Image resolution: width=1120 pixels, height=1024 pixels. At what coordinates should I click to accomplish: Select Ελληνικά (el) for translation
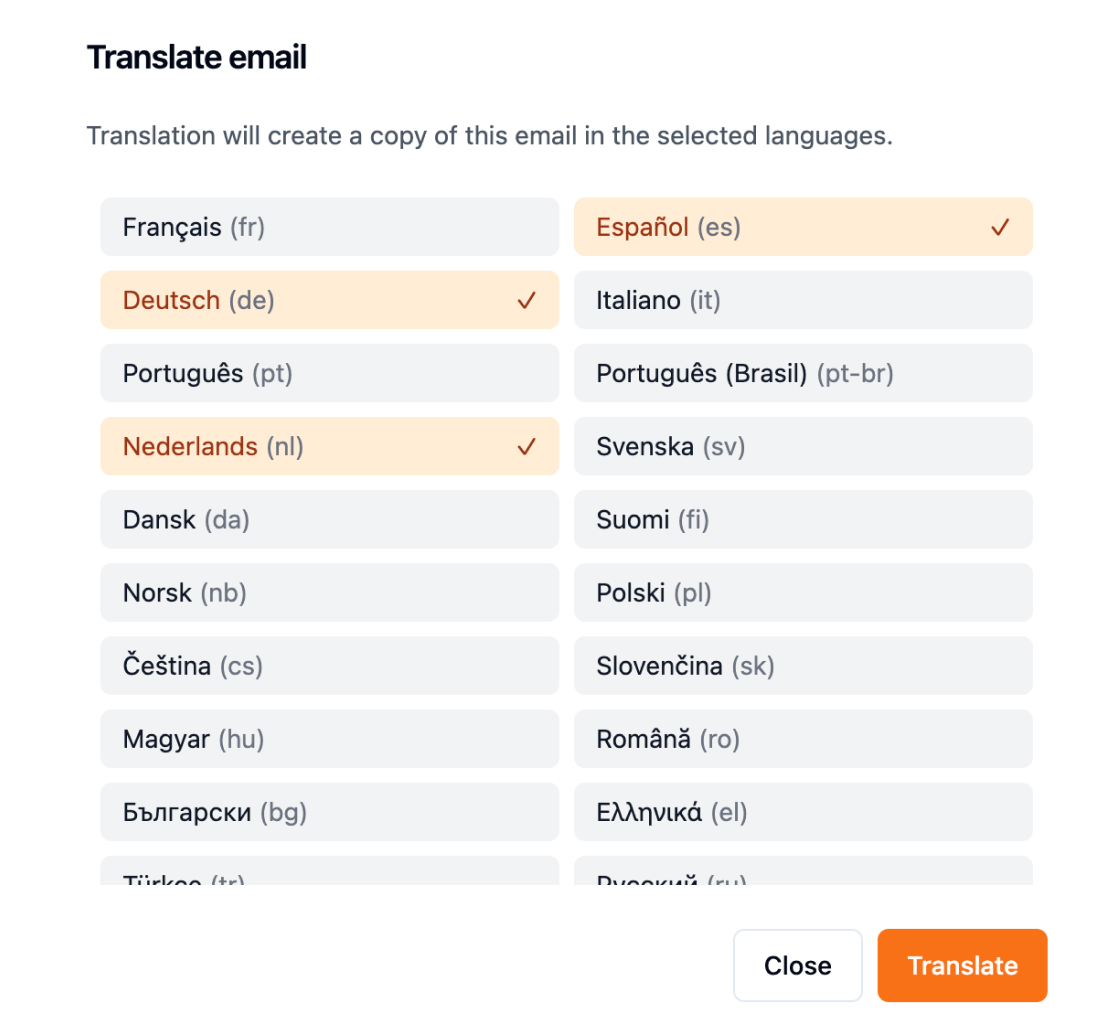click(803, 812)
